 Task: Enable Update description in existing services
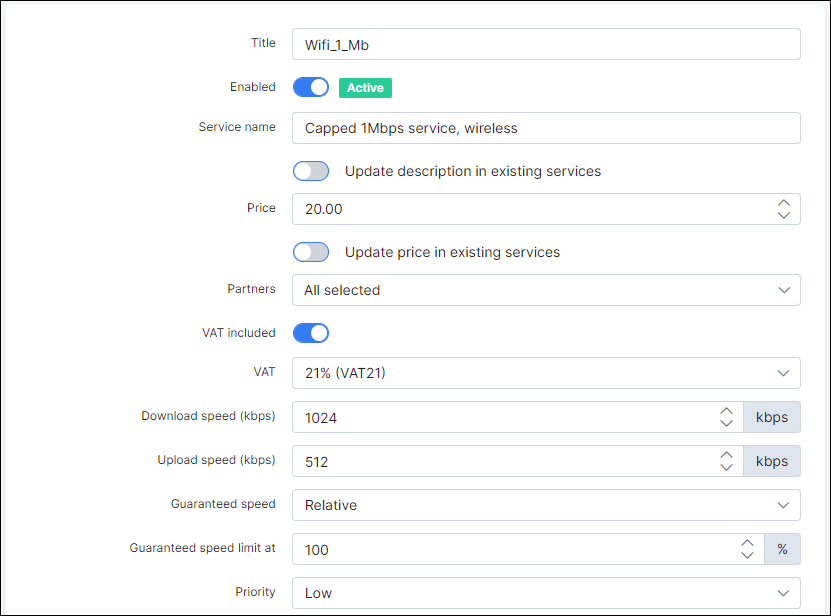[310, 170]
